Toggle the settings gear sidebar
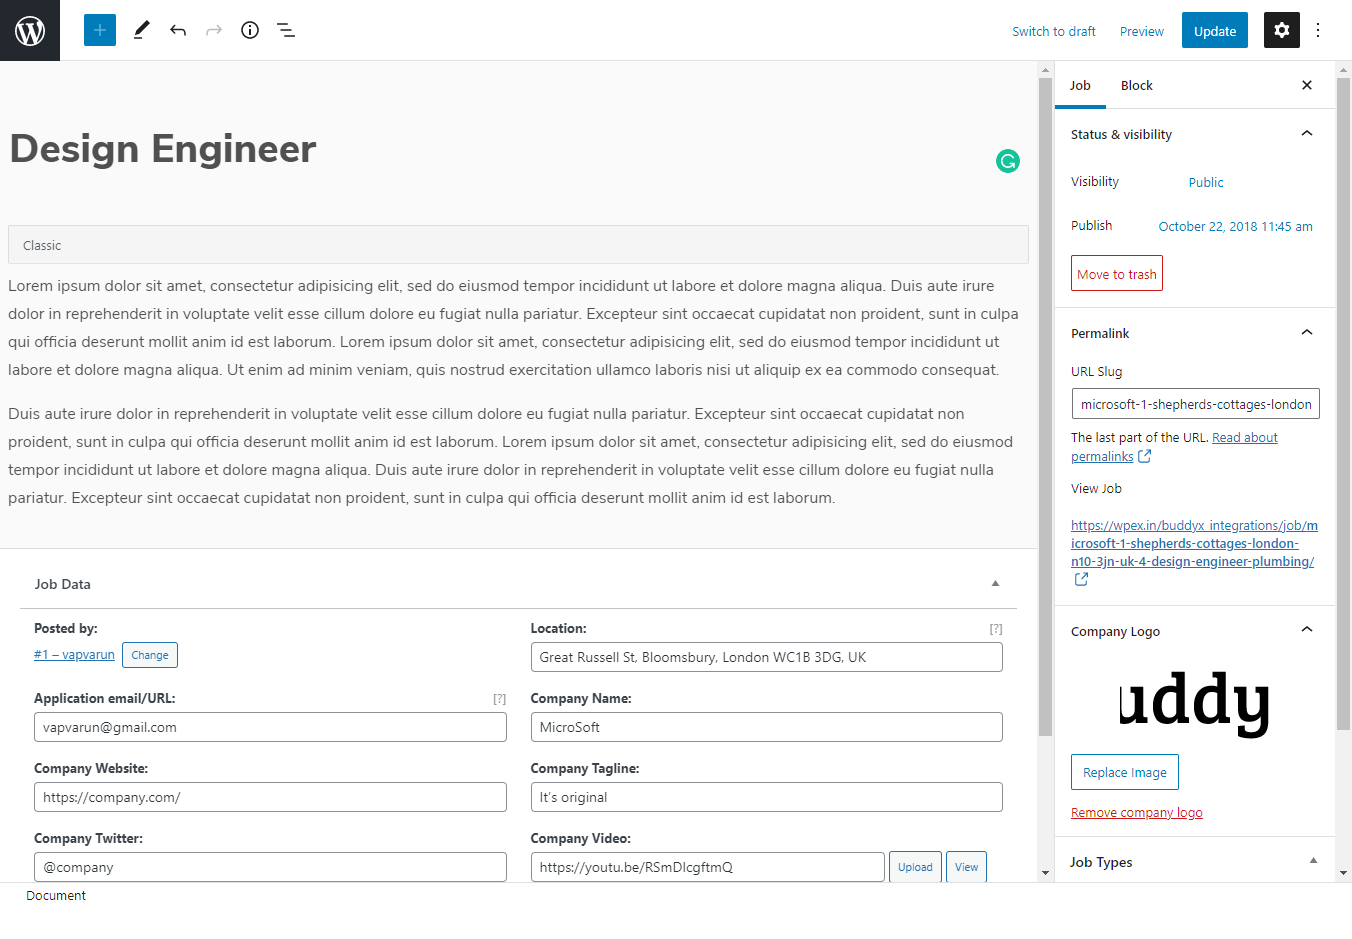Image resolution: width=1352 pixels, height=939 pixels. pyautogui.click(x=1281, y=30)
